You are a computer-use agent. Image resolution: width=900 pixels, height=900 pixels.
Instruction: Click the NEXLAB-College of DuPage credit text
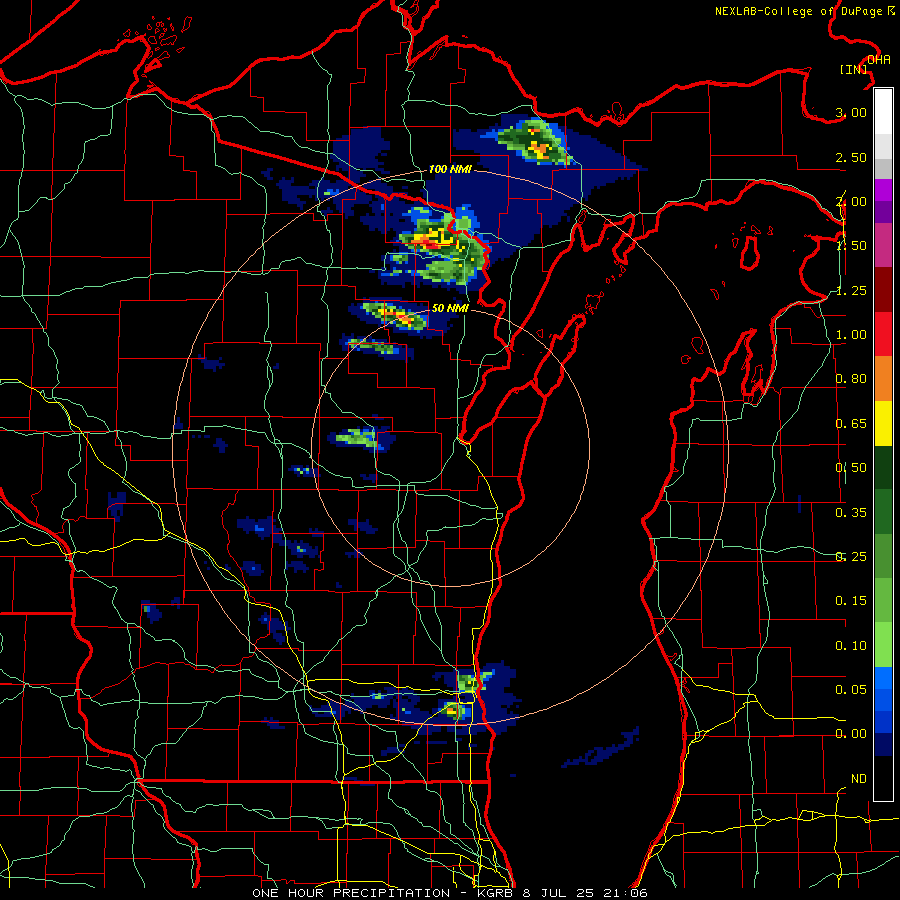(x=804, y=11)
